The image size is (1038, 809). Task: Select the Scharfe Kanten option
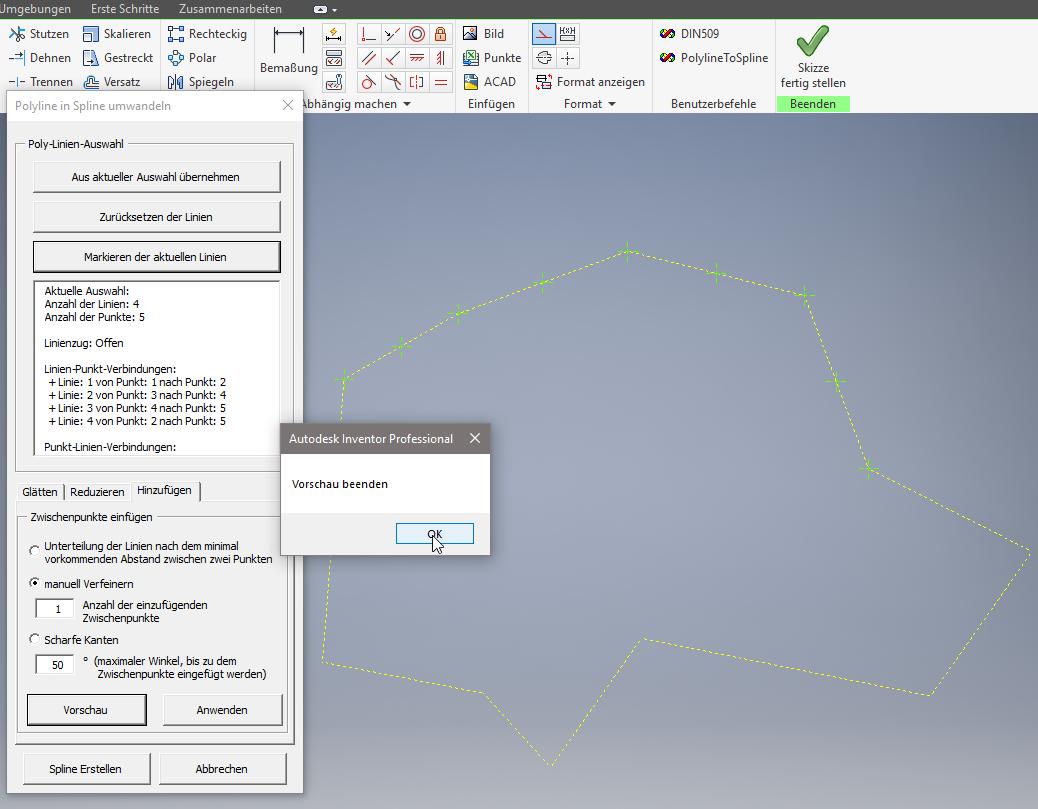pos(34,639)
